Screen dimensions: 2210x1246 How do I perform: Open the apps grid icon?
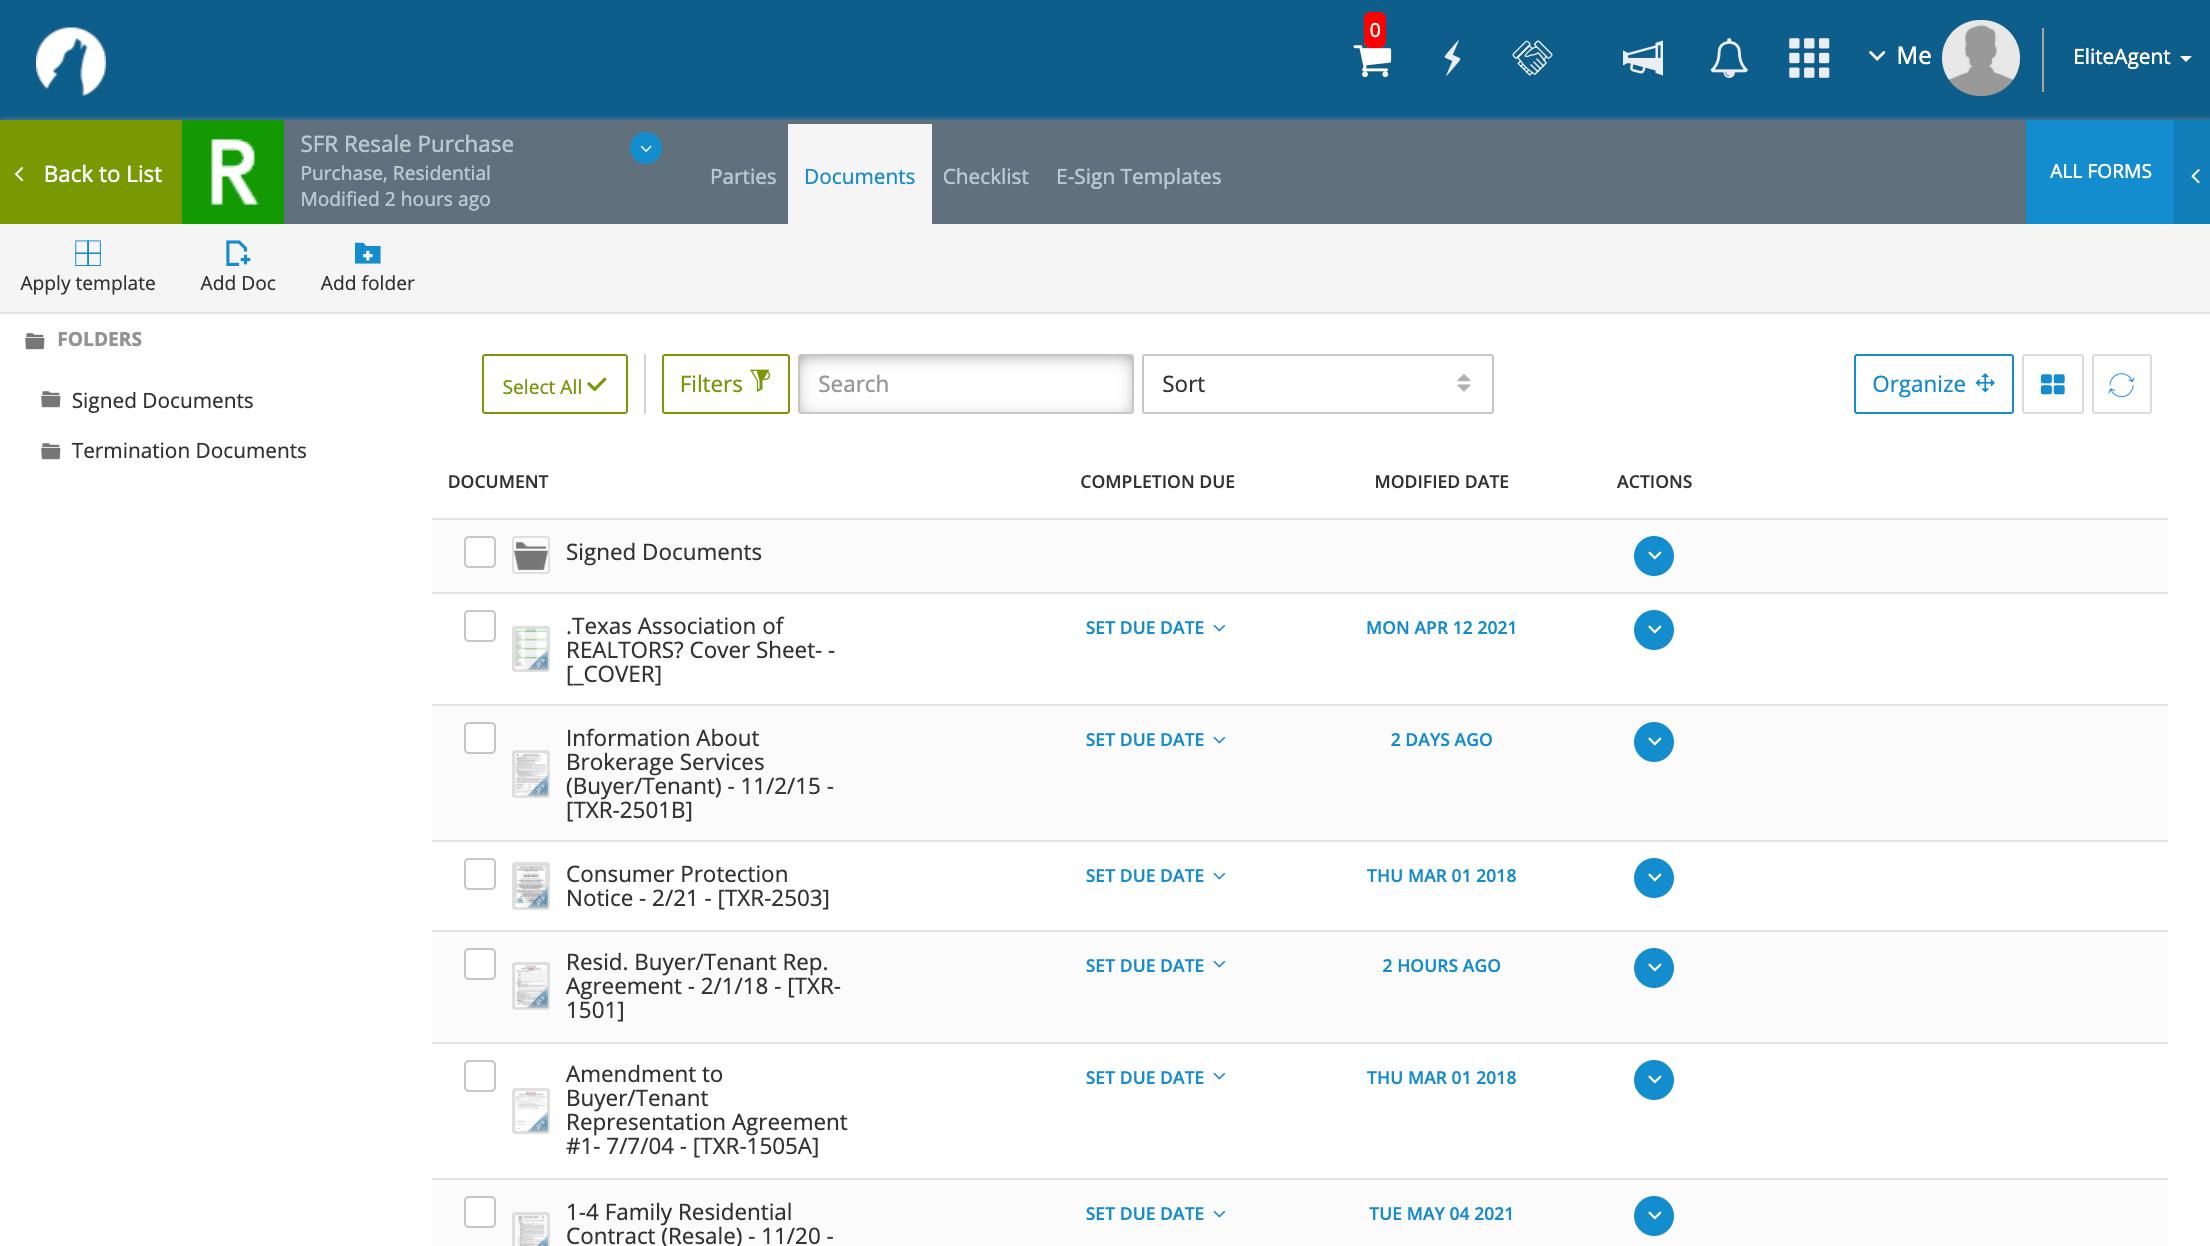coord(1808,58)
